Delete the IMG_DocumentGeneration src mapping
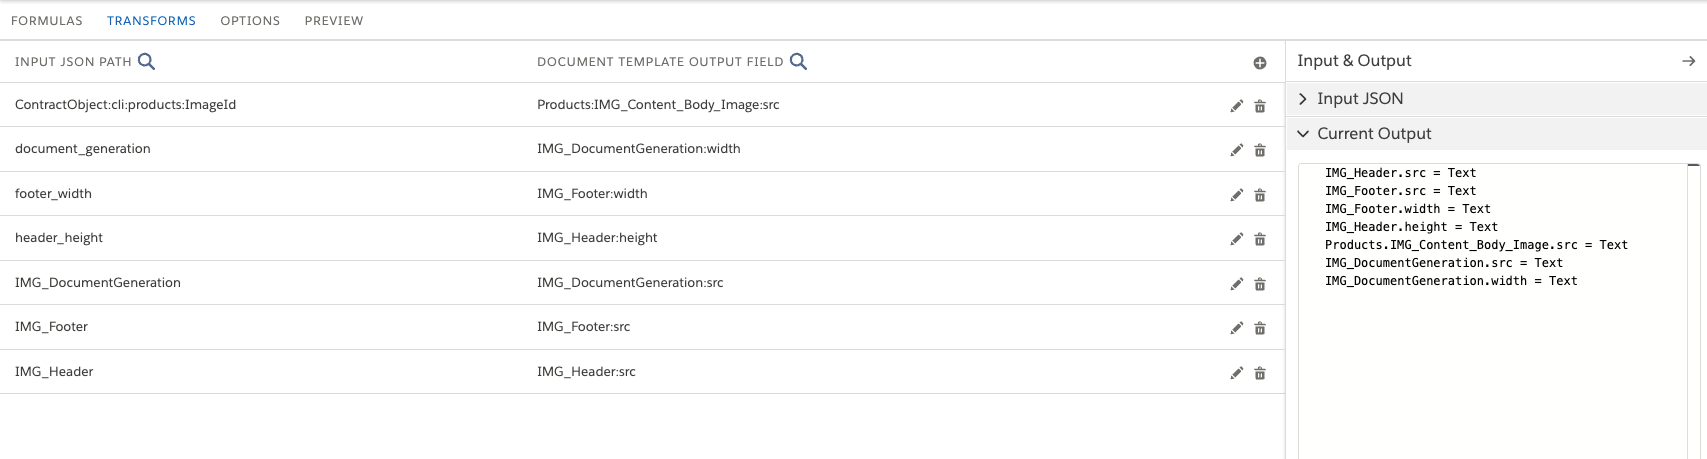Screen dimensions: 1707x459 [x=1260, y=284]
